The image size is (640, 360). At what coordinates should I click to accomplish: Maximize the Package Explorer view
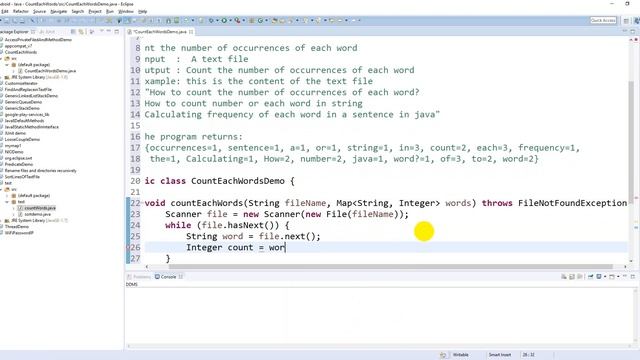tap(117, 31)
